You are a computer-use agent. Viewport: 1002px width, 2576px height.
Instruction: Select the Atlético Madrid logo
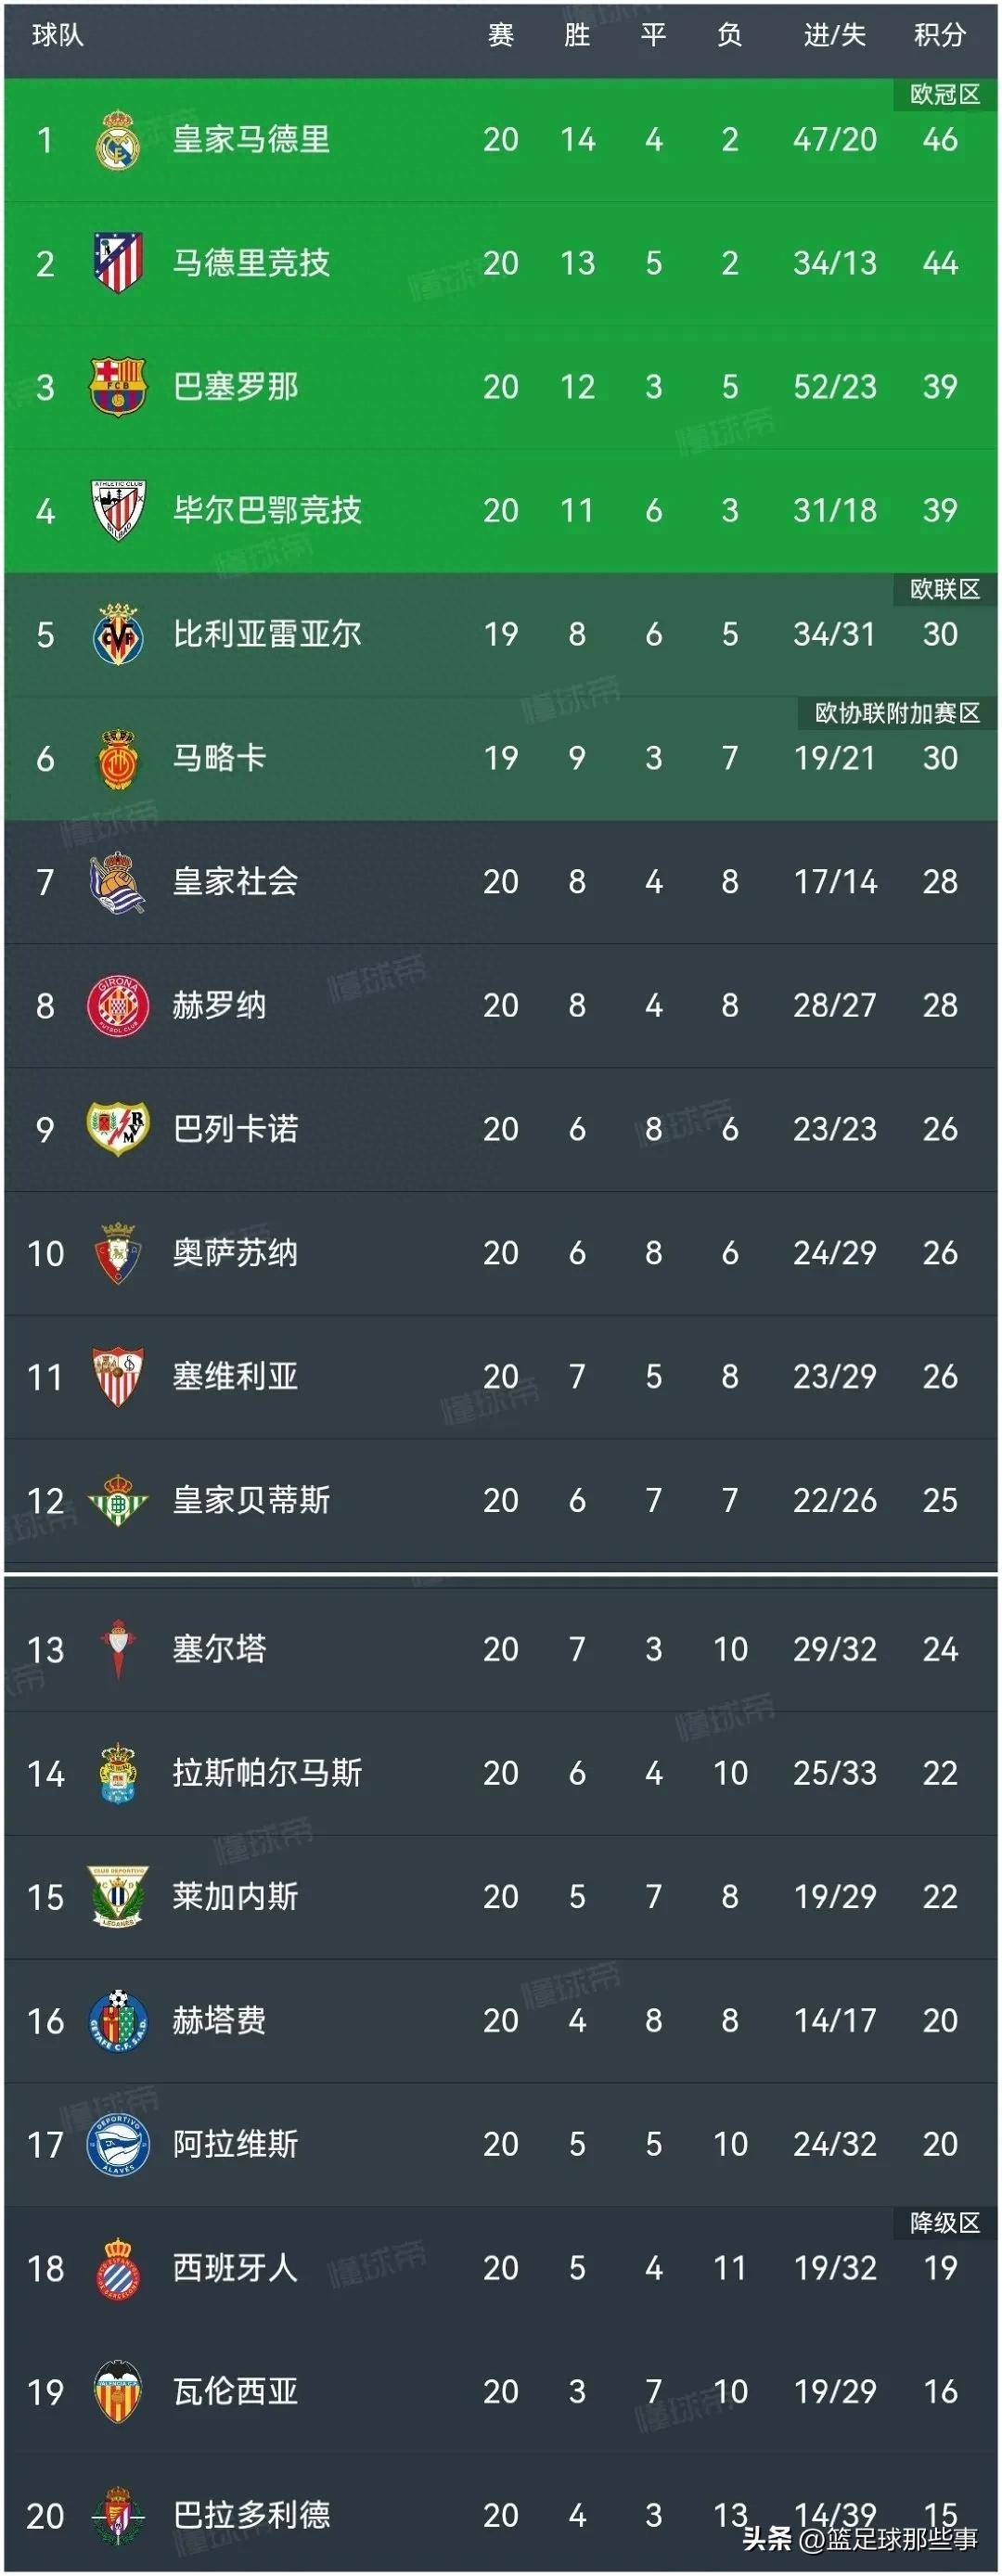click(x=117, y=261)
